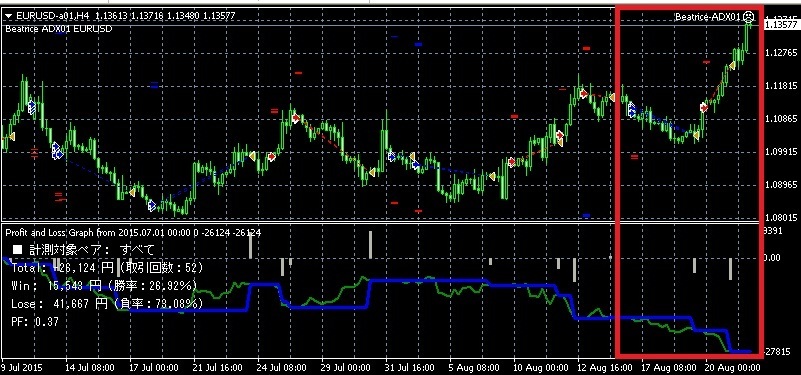
Task: Click the Profit and Loss Graph indicator title
Action: coord(133,233)
